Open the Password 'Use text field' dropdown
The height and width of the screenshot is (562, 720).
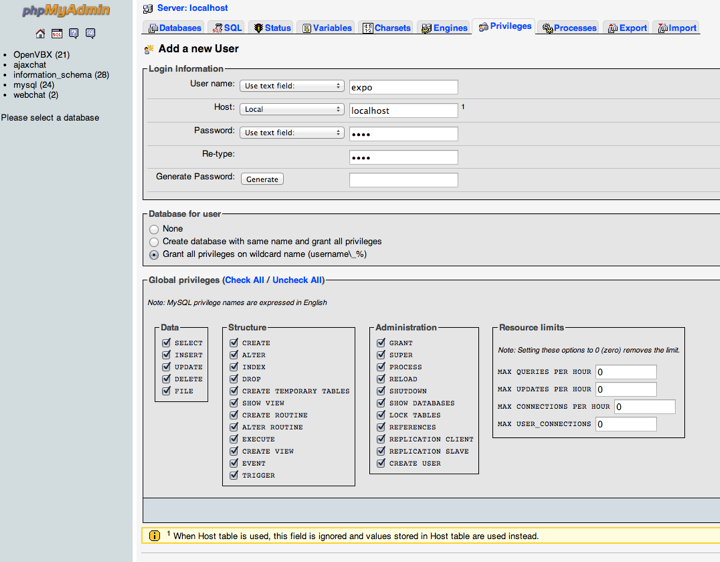tap(292, 133)
